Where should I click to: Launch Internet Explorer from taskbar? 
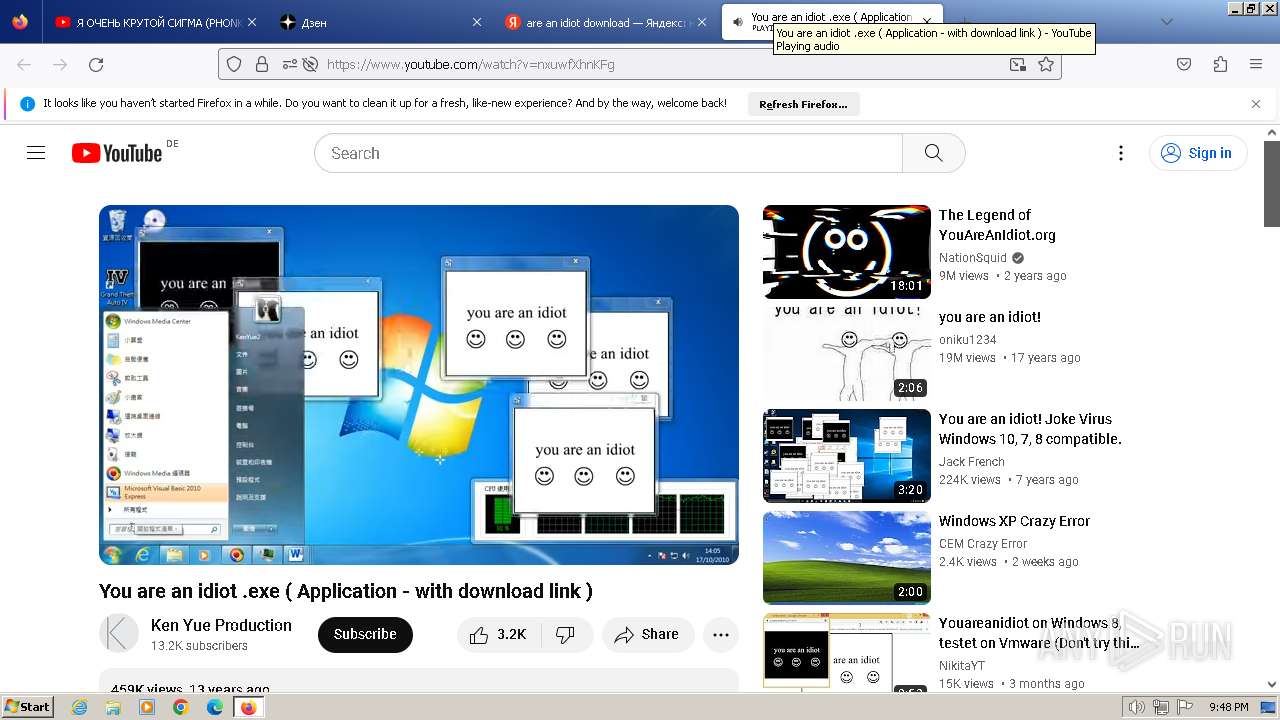[80, 707]
